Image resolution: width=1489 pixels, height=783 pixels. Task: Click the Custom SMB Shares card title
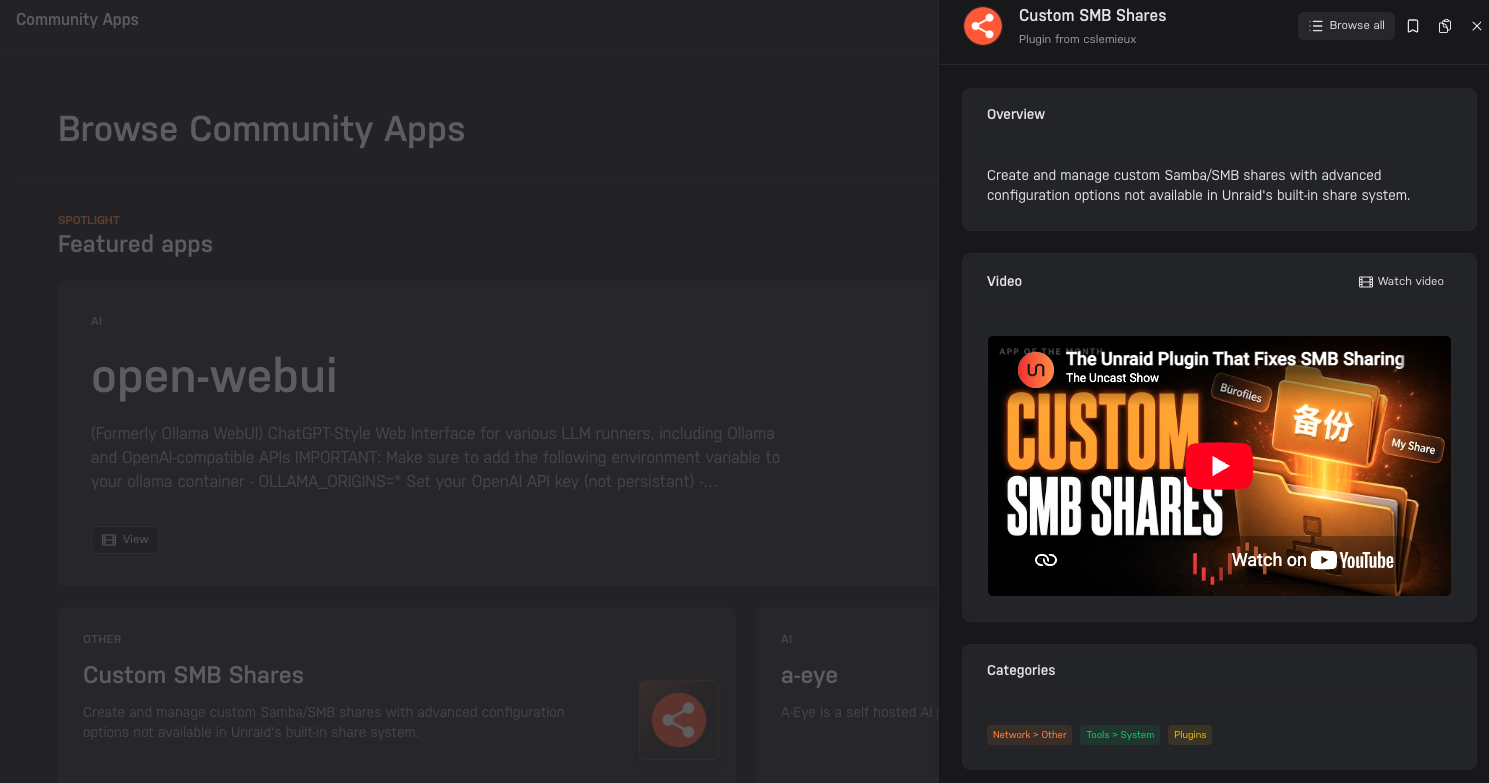tap(193, 675)
